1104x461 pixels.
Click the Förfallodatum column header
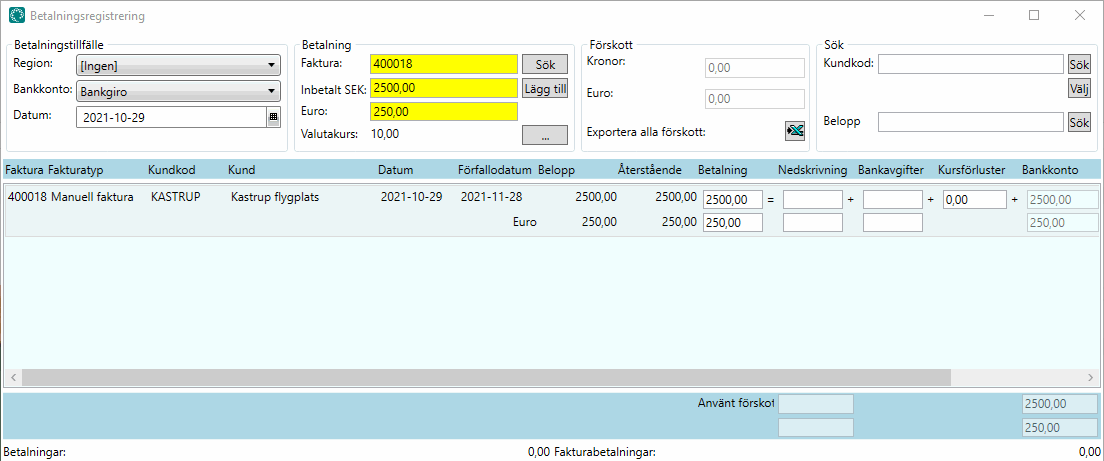click(494, 170)
